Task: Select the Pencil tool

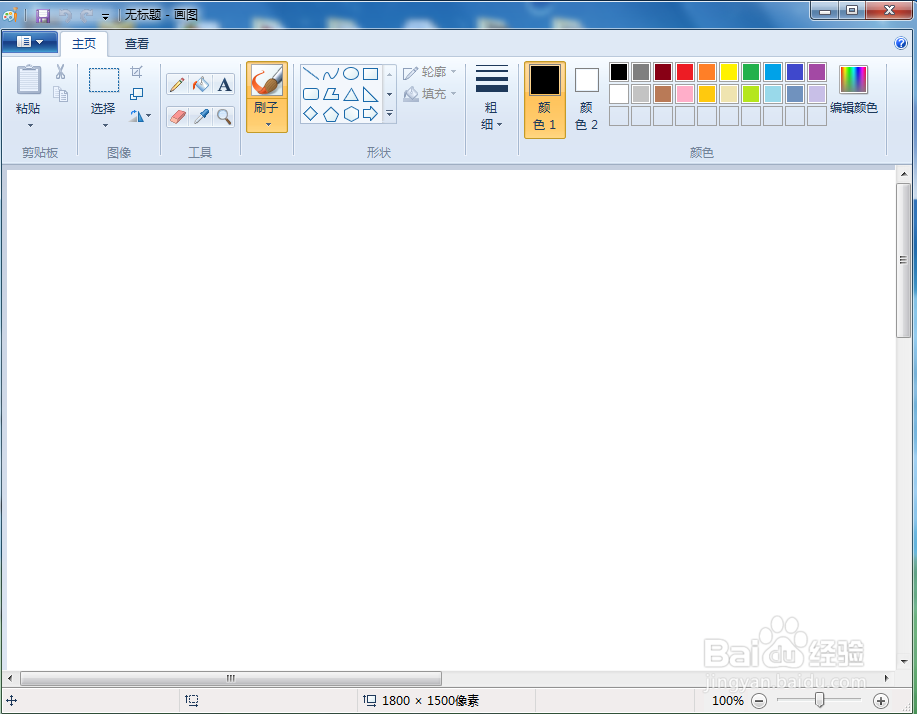Action: click(177, 85)
